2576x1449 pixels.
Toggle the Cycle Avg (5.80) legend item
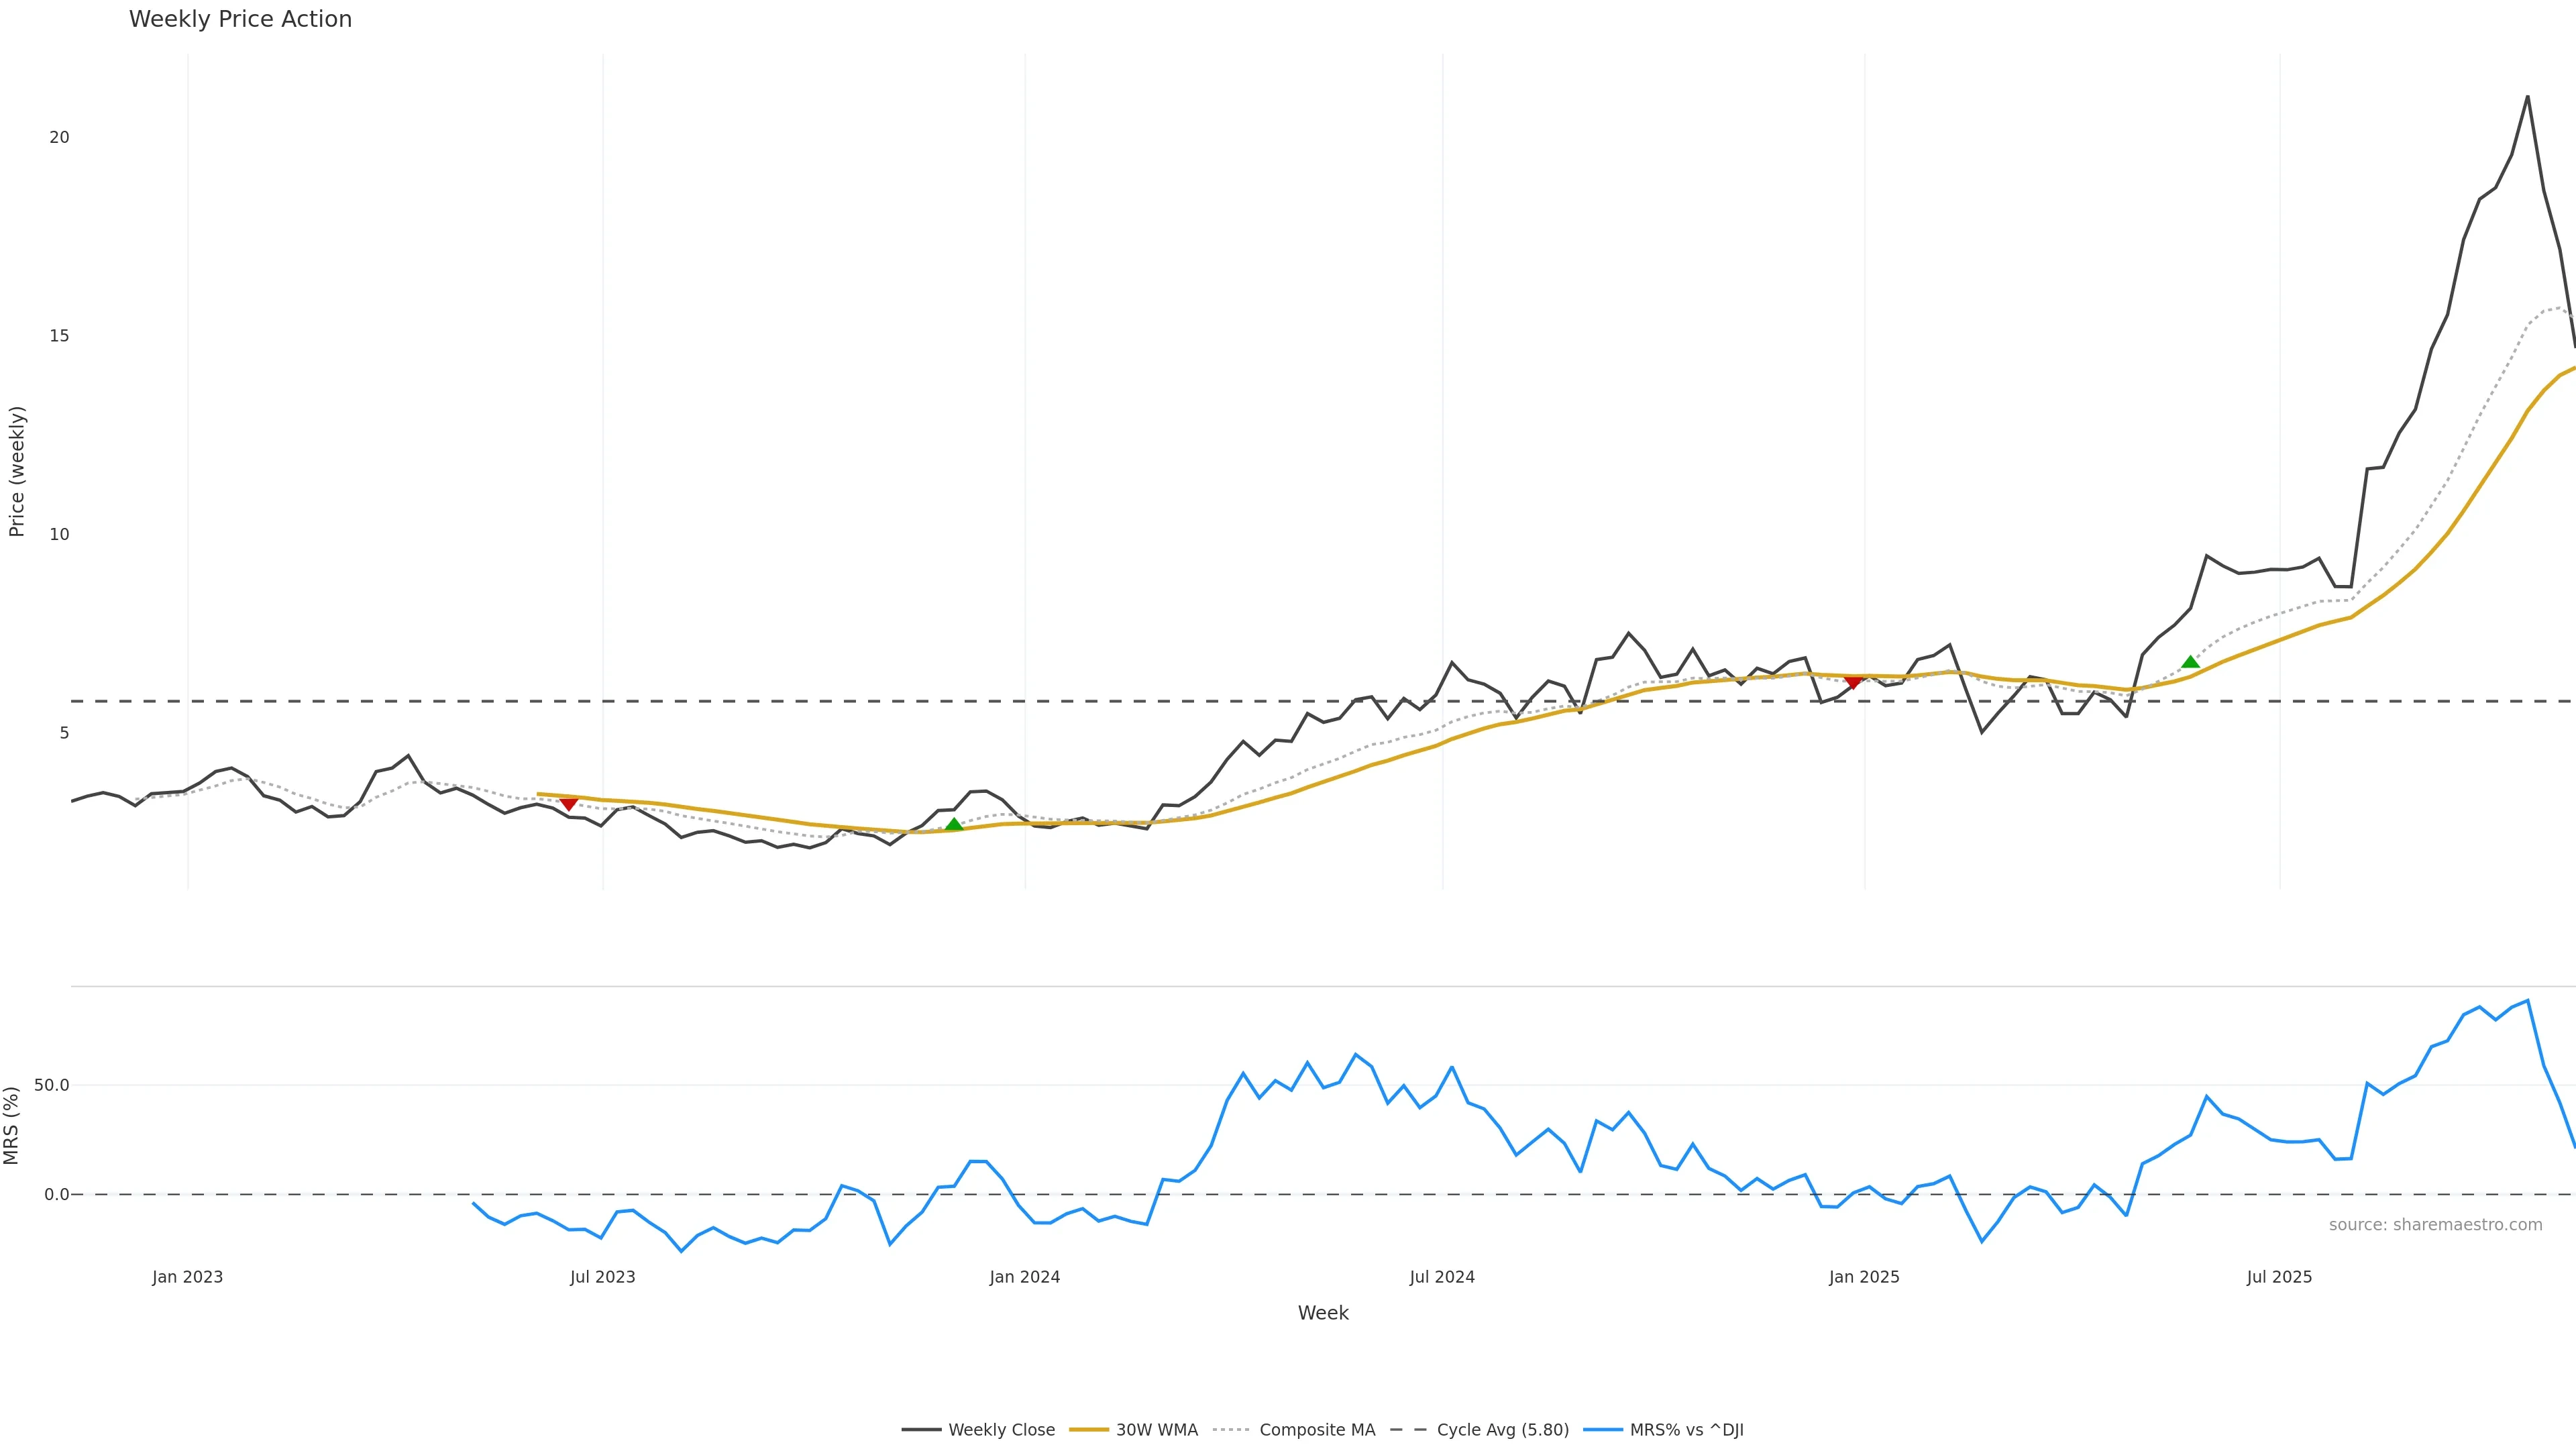pos(1502,1430)
